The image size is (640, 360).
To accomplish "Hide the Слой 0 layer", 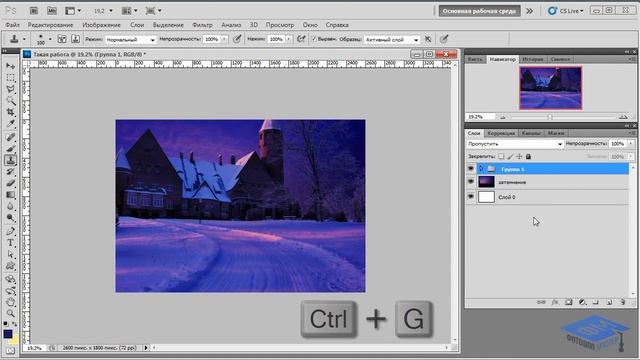I will coord(471,197).
